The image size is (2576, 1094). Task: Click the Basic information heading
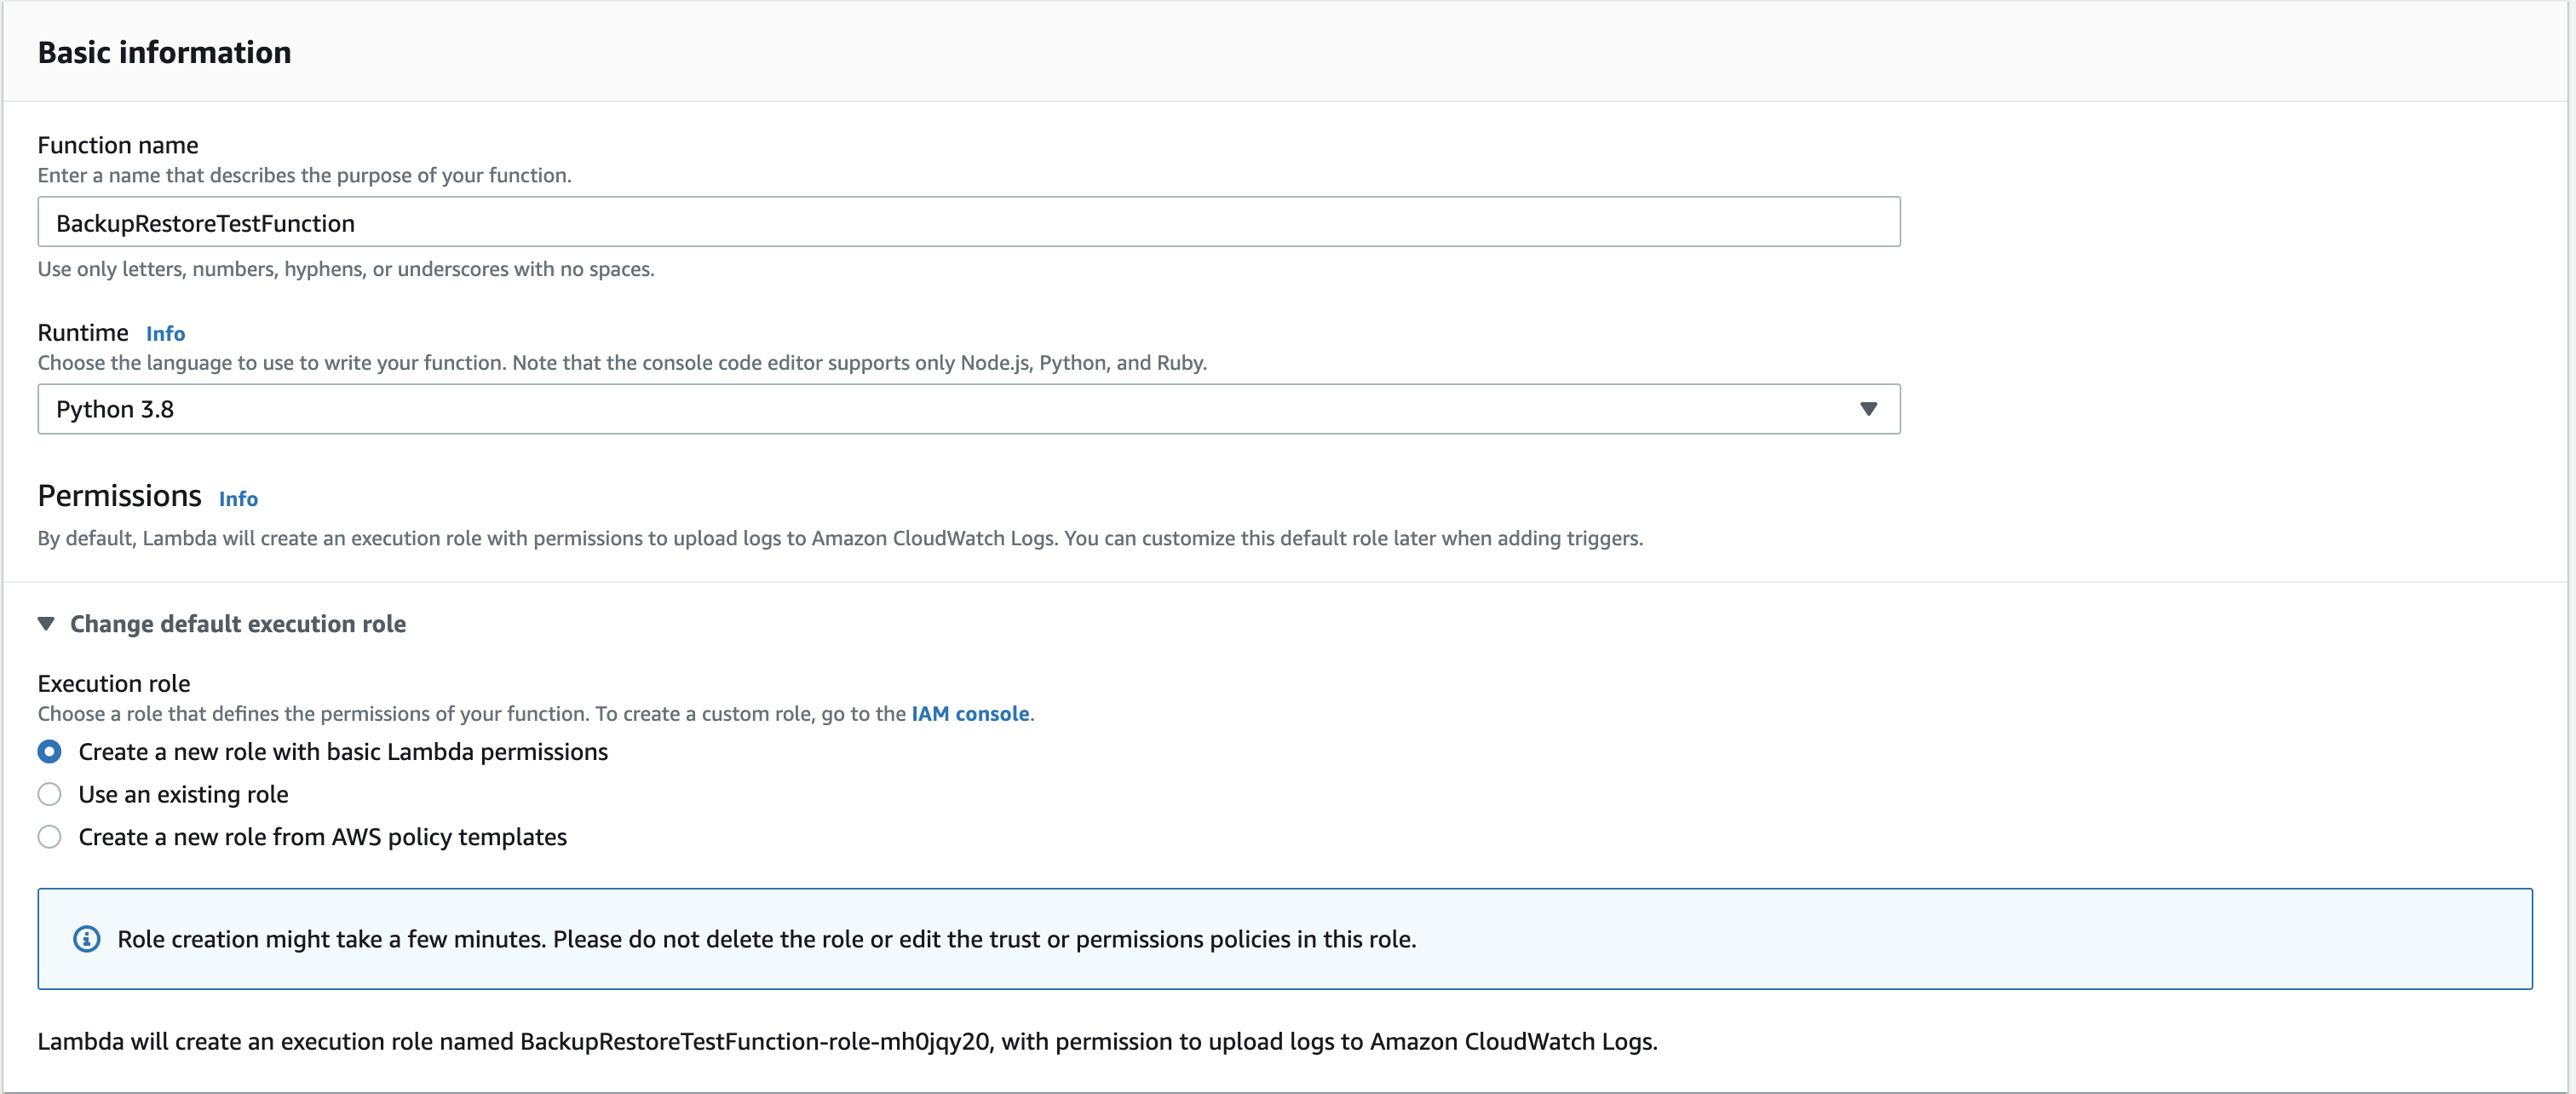[x=165, y=52]
